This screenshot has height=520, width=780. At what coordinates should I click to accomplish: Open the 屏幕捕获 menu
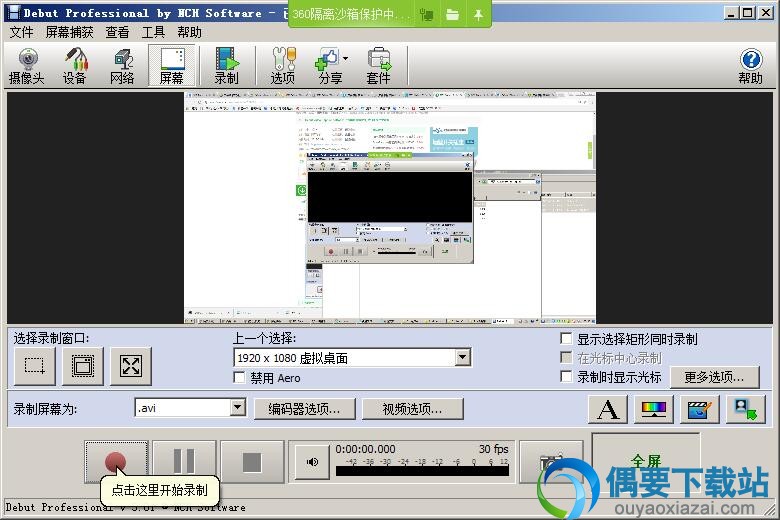pos(69,32)
